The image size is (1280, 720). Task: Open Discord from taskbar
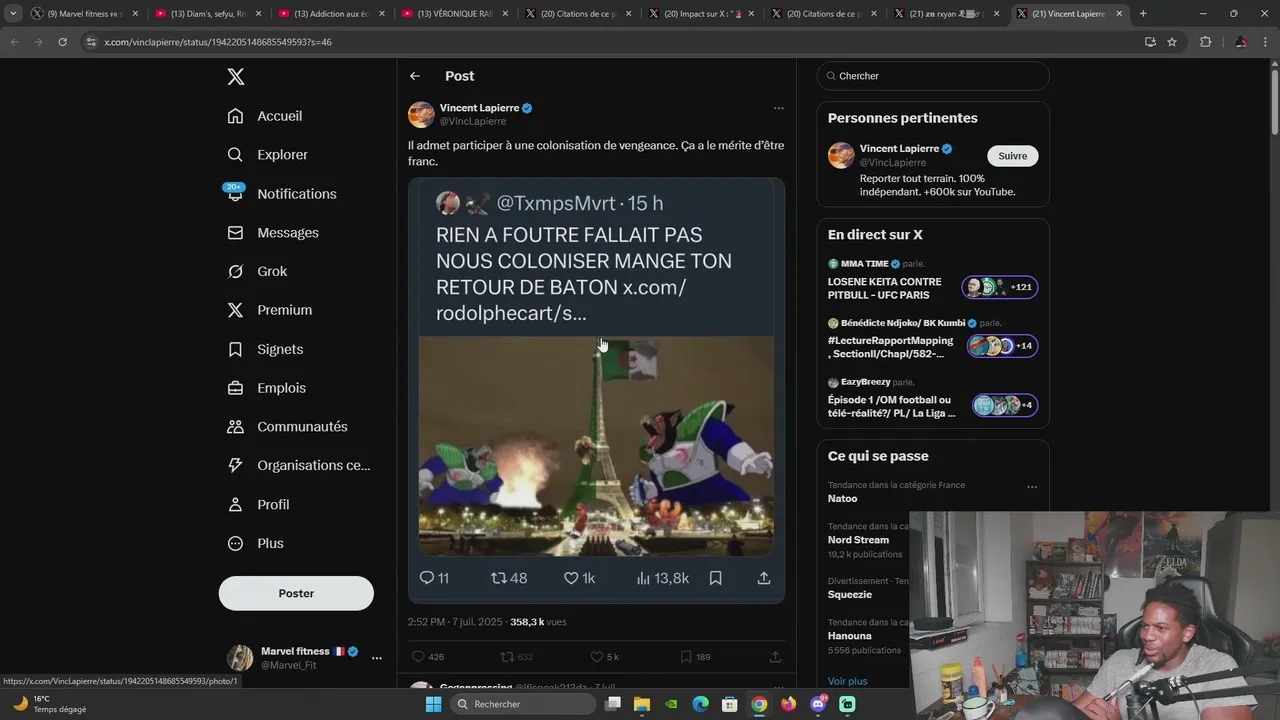[x=819, y=704]
